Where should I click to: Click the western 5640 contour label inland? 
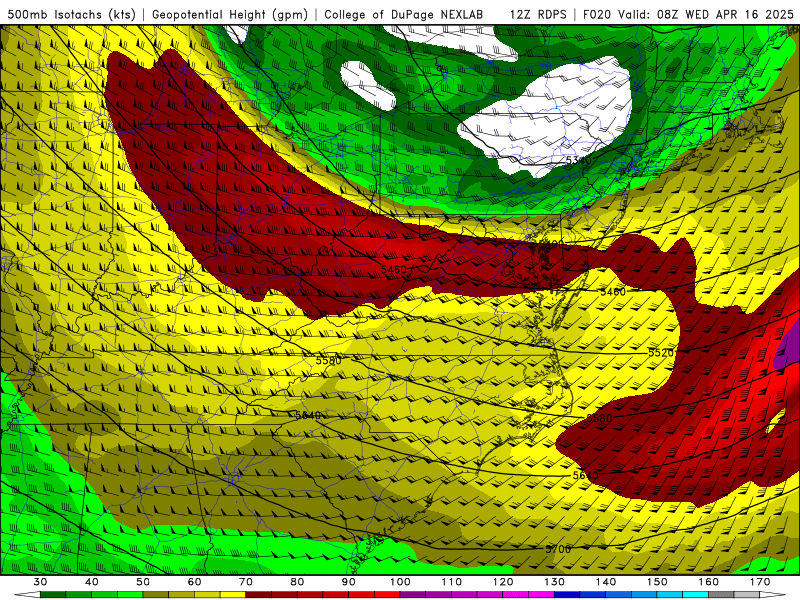coord(308,415)
